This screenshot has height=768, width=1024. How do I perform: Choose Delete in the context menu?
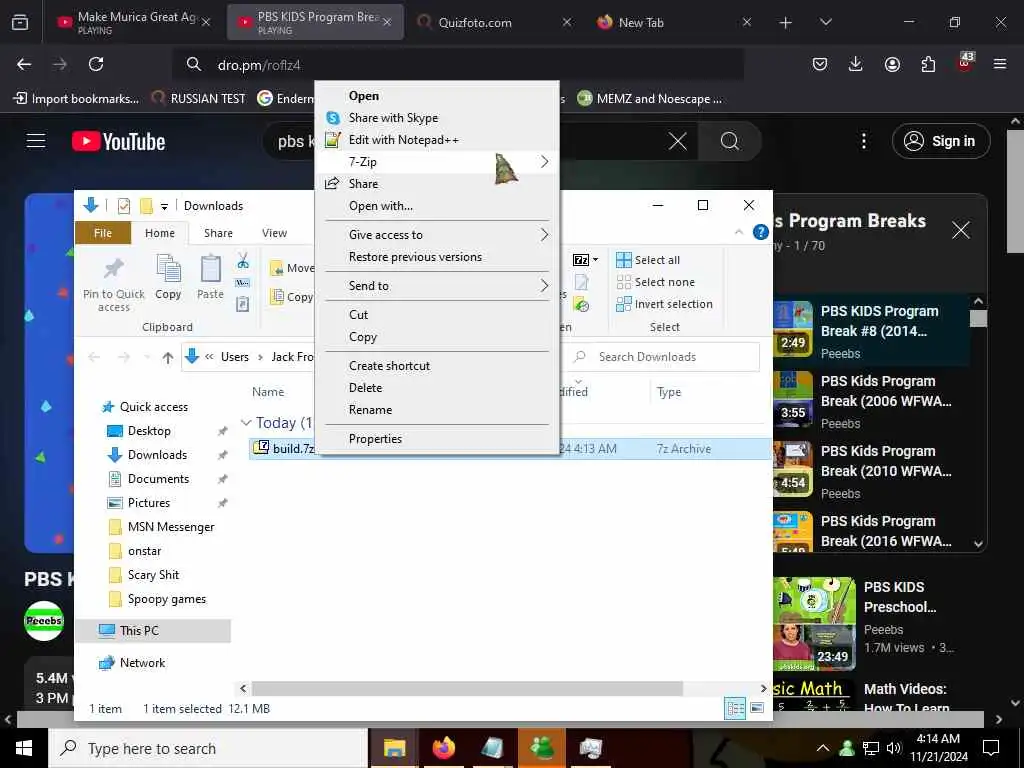coord(436,388)
